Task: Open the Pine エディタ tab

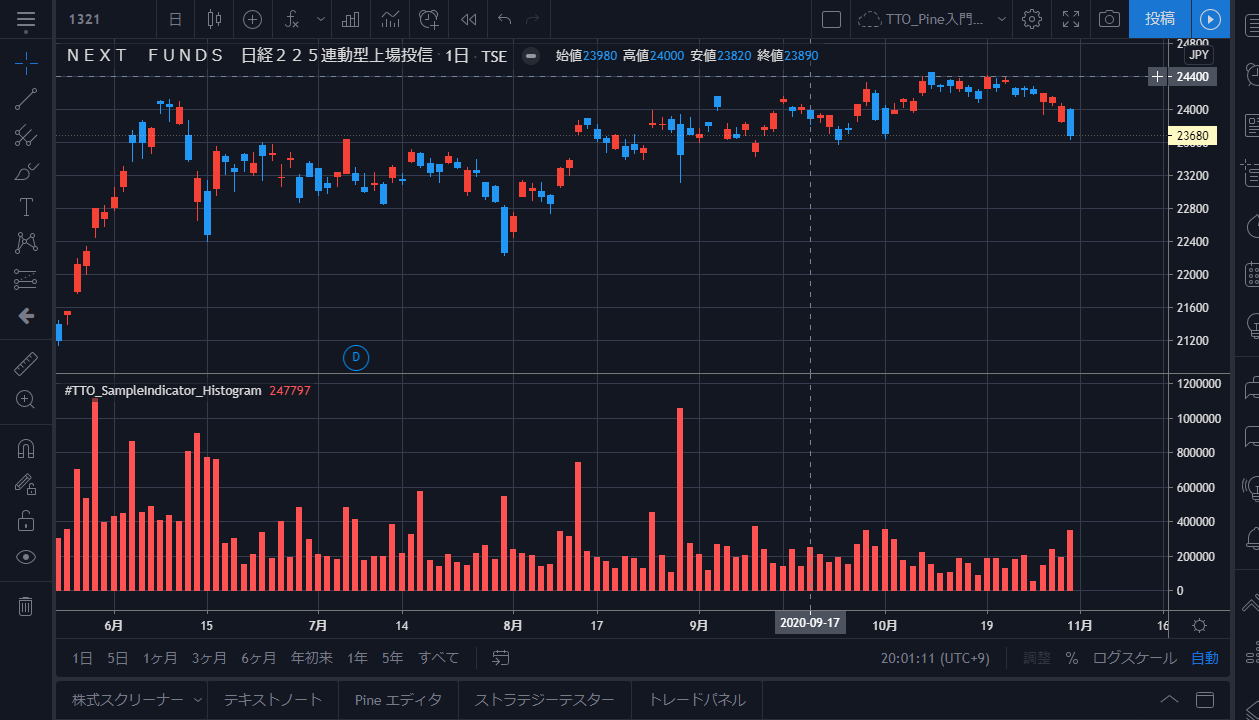Action: coord(398,700)
